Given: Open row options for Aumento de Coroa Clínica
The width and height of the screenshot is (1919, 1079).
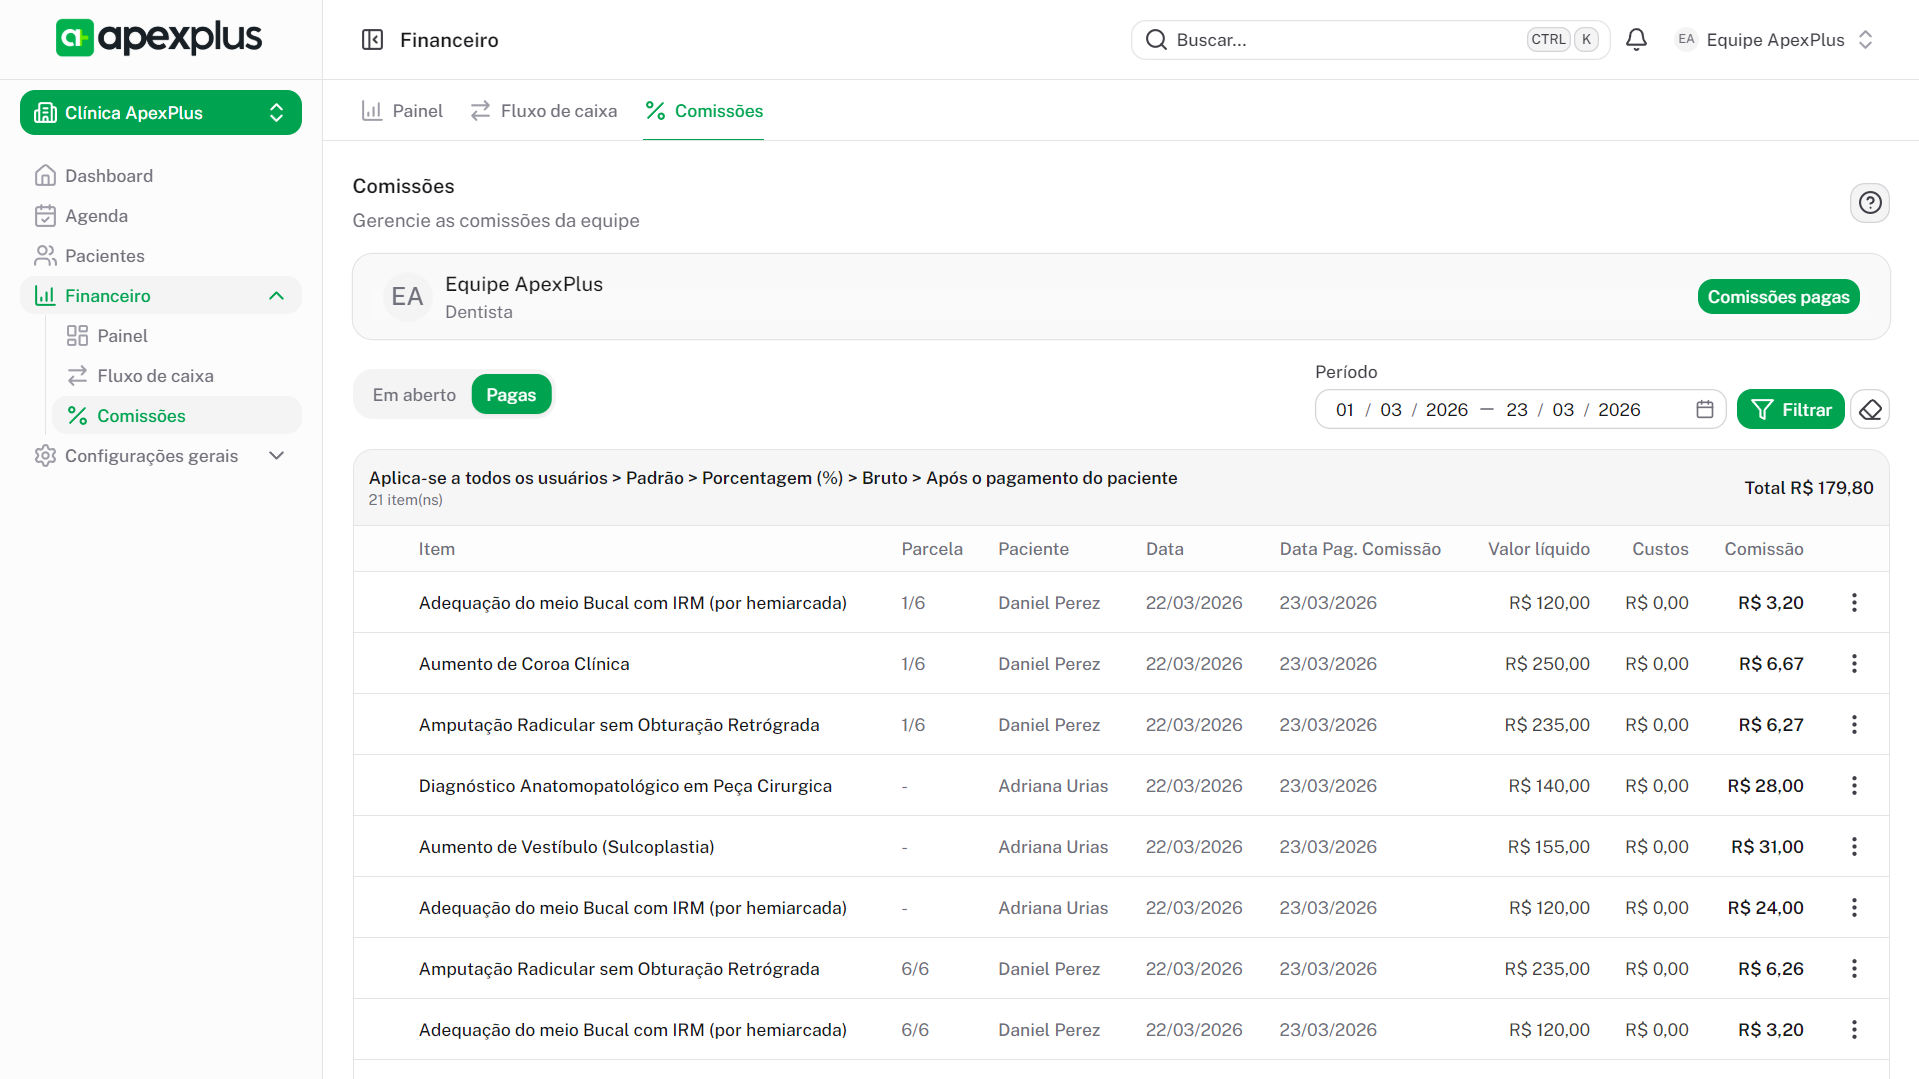Looking at the screenshot, I should point(1854,664).
